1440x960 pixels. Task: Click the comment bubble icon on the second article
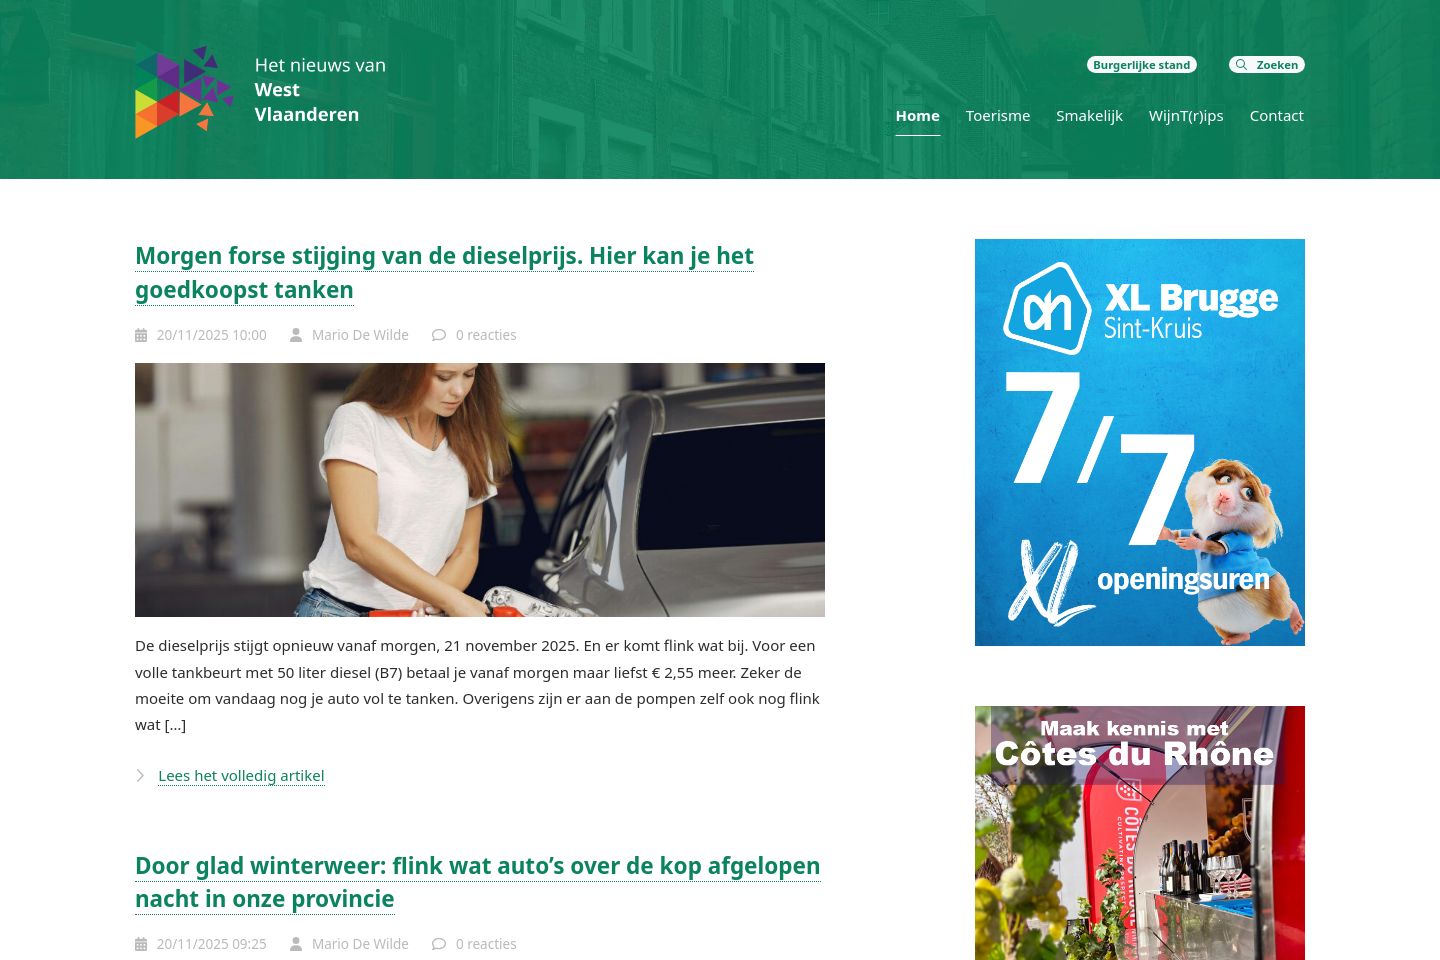pos(438,945)
